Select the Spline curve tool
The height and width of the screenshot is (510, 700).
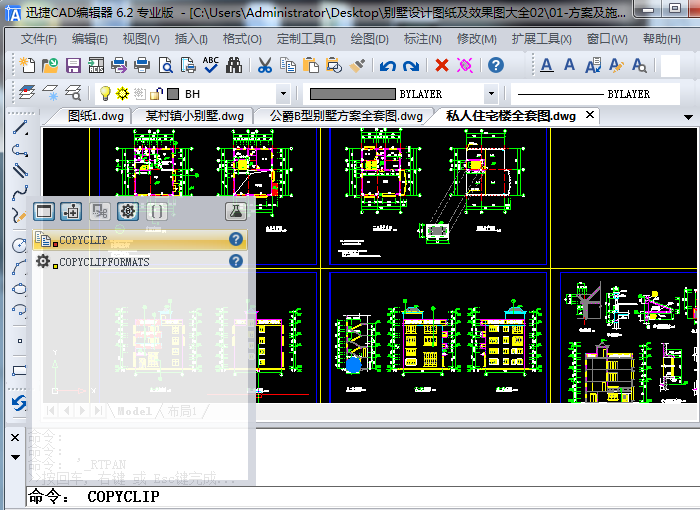tap(20, 194)
